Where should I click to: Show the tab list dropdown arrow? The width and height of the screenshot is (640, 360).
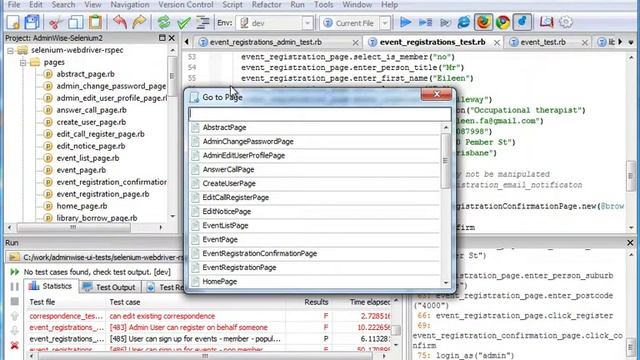pyautogui.click(x=631, y=42)
